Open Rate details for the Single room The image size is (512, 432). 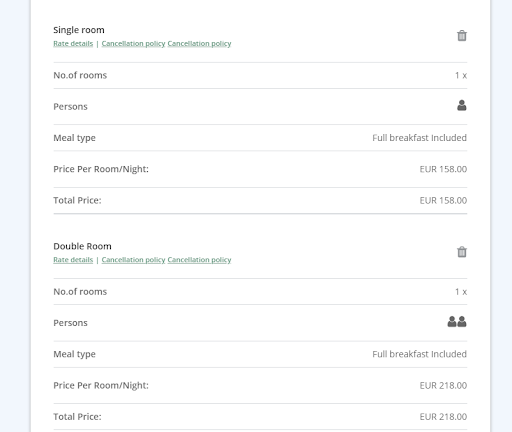tap(73, 44)
